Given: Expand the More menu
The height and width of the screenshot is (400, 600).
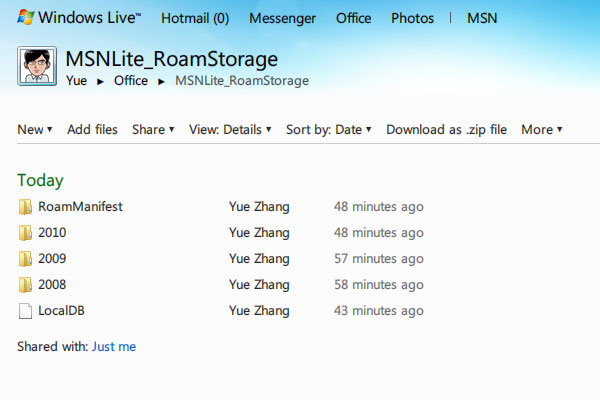Looking at the screenshot, I should coord(541,129).
